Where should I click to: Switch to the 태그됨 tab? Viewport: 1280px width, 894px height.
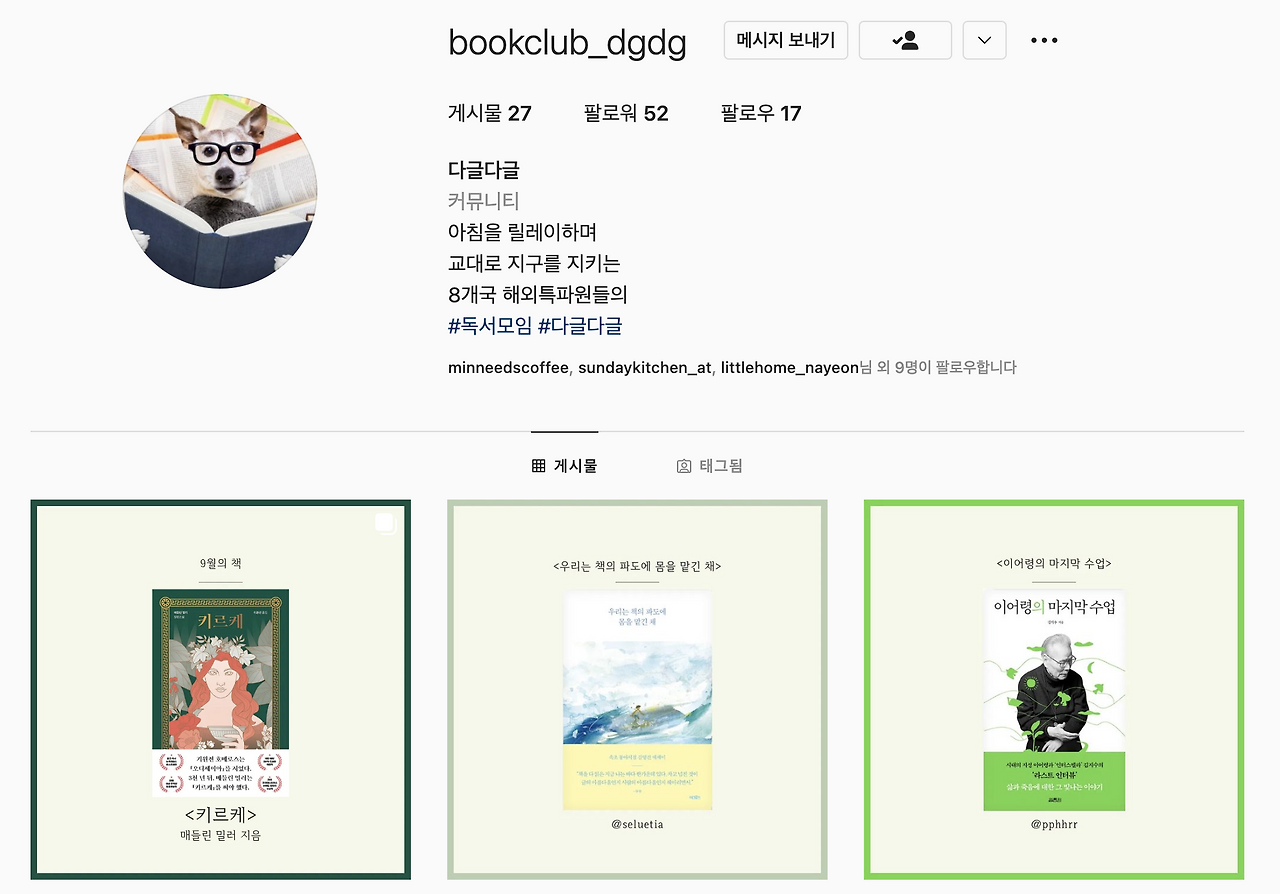(709, 466)
